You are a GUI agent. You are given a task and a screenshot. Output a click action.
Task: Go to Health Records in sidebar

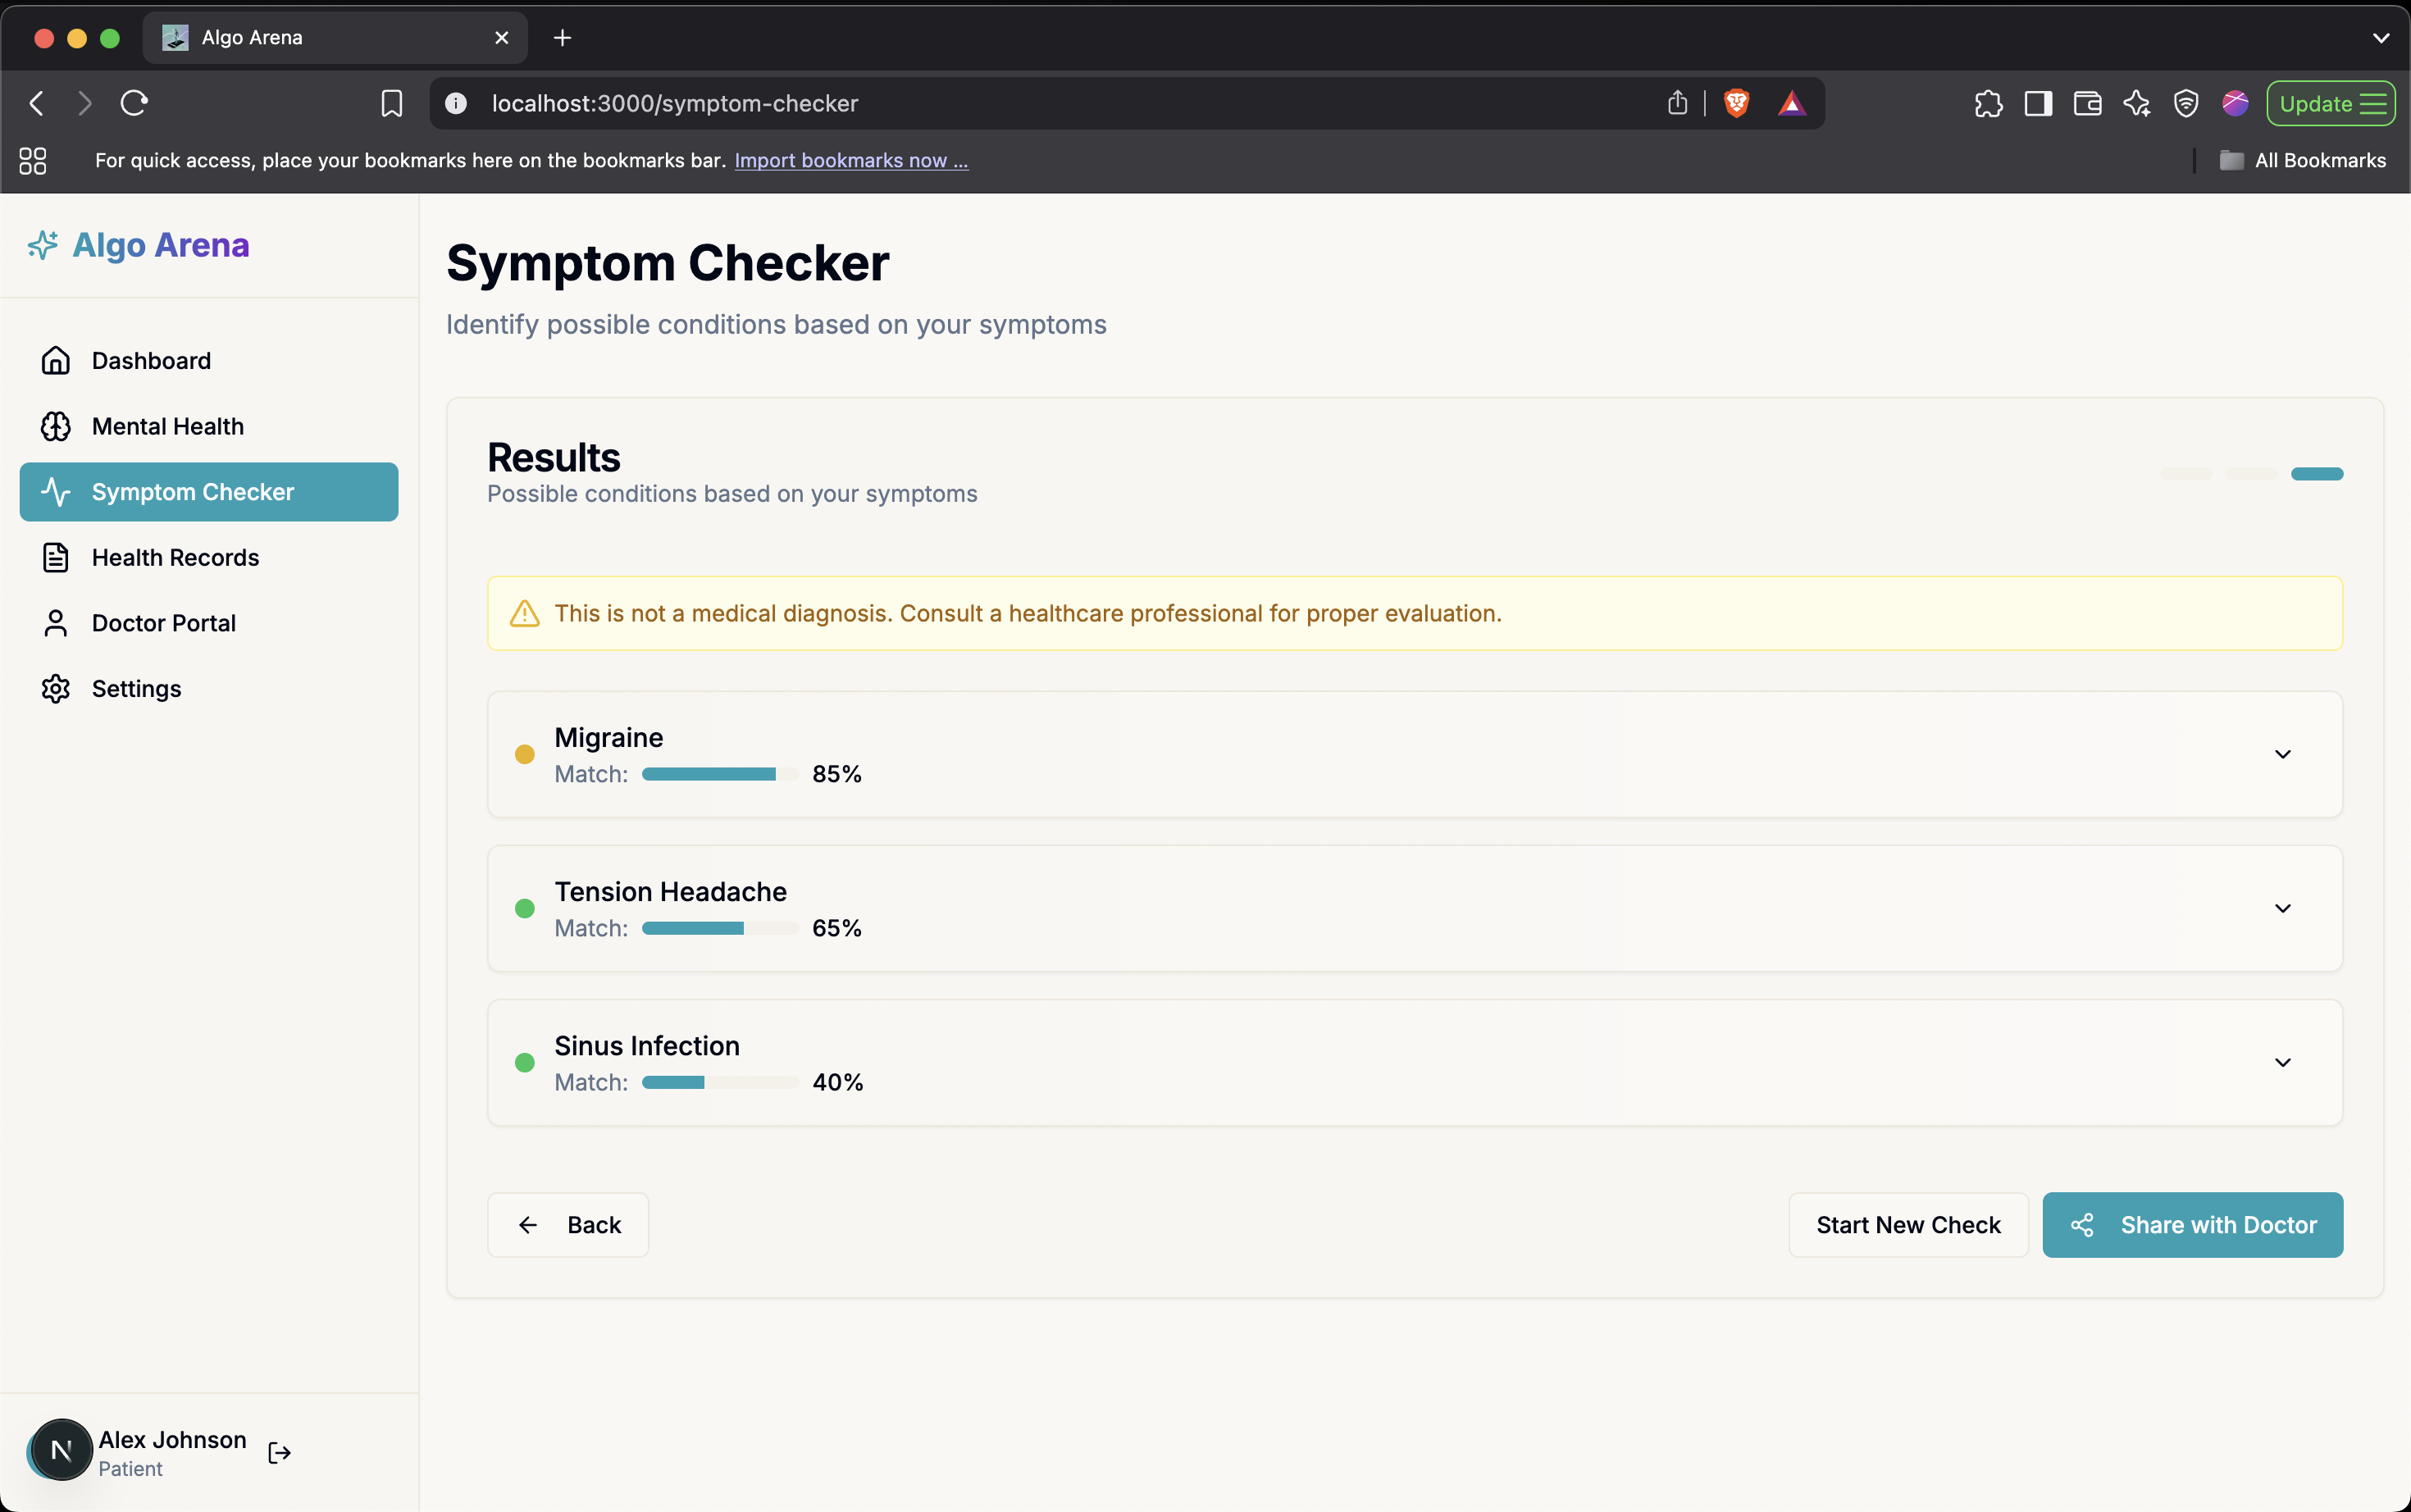pos(175,557)
